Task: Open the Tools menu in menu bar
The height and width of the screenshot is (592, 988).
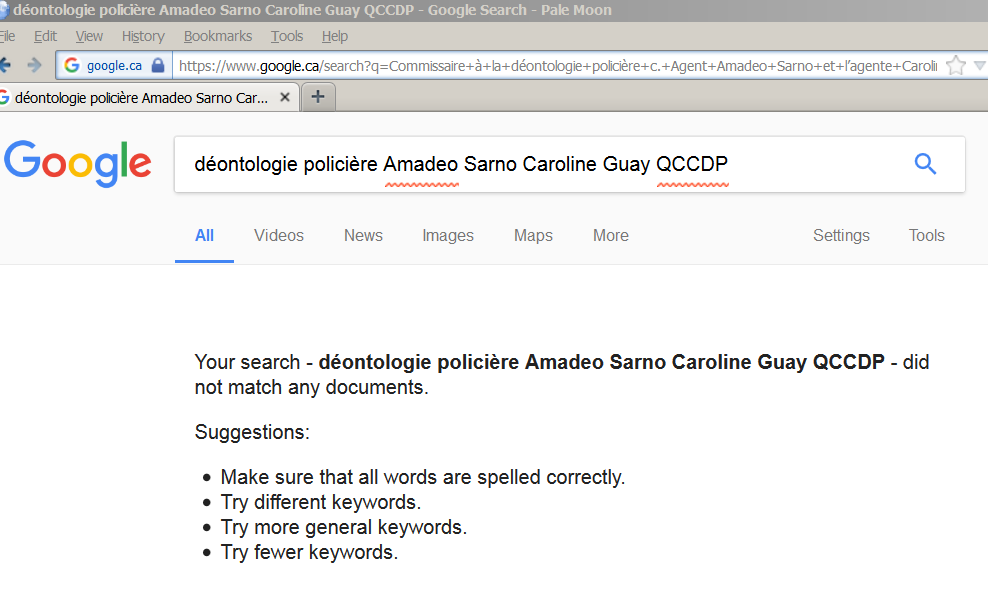Action: tap(287, 36)
